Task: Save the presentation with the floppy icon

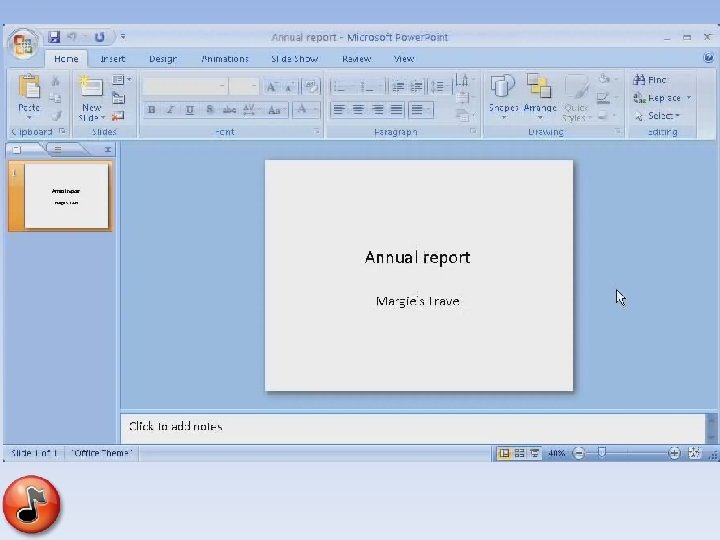Action: point(54,37)
